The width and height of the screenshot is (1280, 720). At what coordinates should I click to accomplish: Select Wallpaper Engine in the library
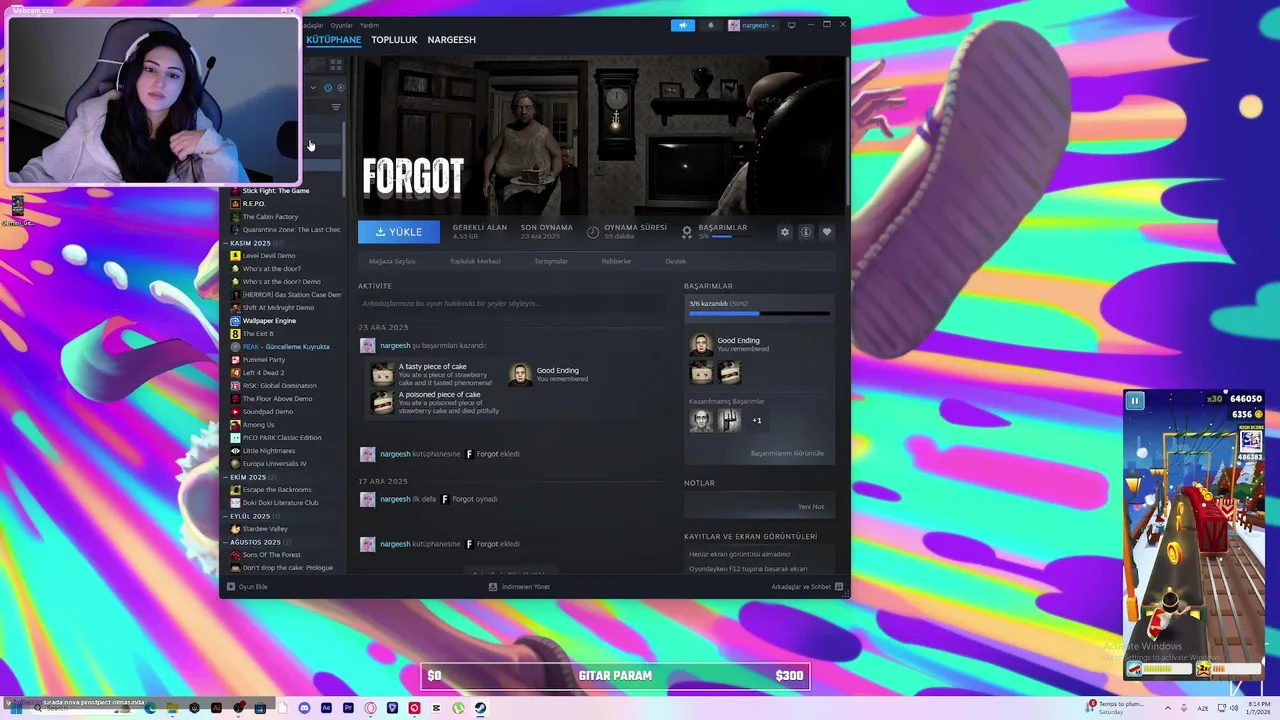click(269, 321)
